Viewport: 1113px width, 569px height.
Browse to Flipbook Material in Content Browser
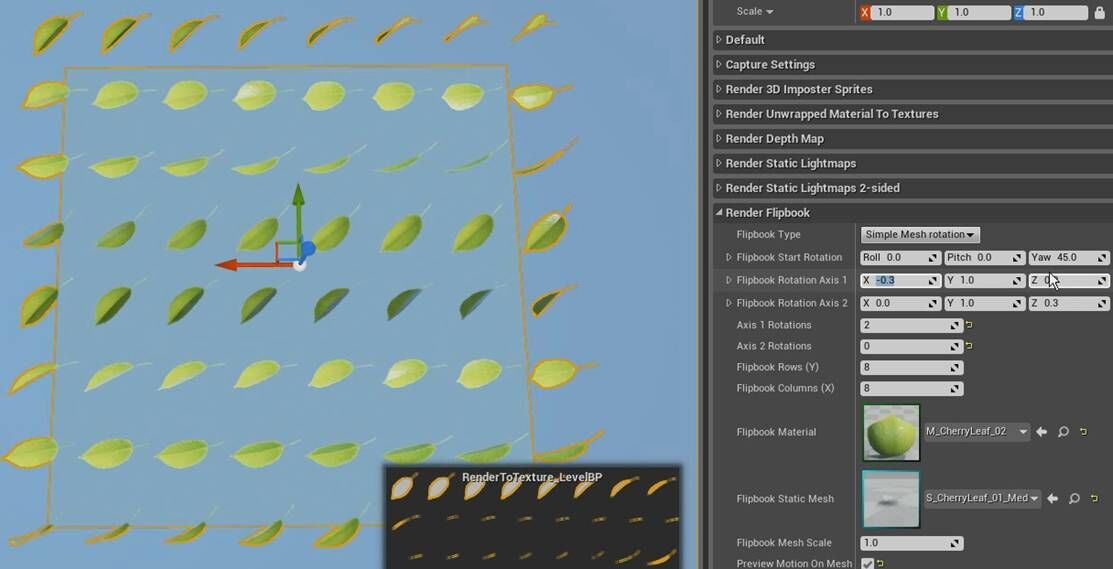click(x=1063, y=431)
